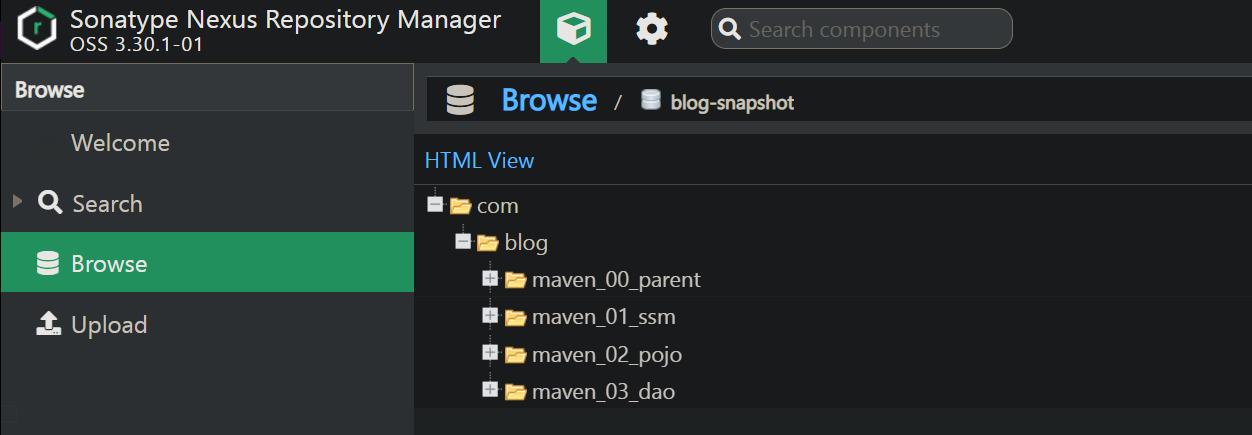This screenshot has height=435, width=1252.
Task: Click the maven_03_dao folder icon
Action: tap(516, 392)
